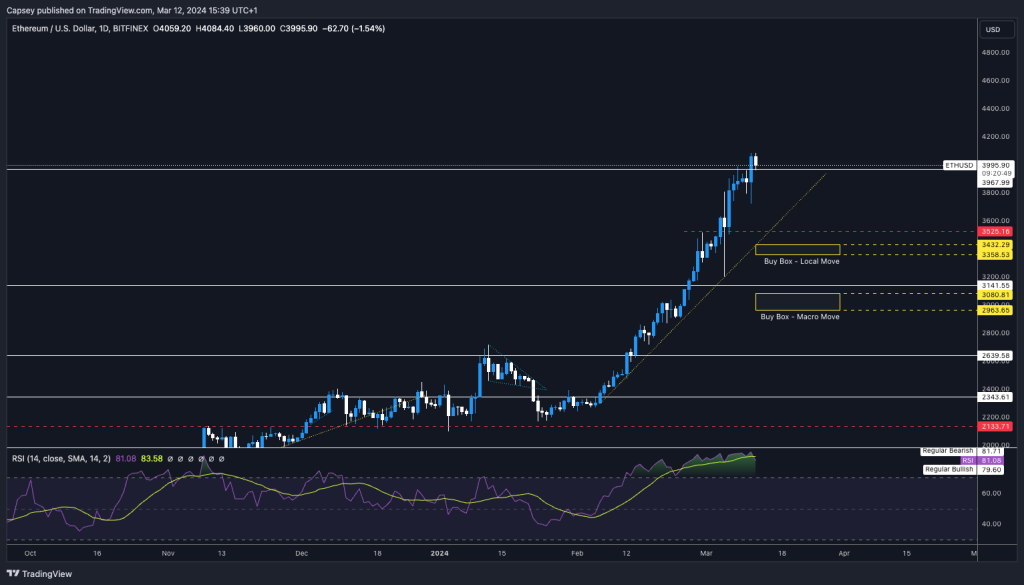Click the yellow 2963.65 price label
The image size is (1024, 585).
995,311
